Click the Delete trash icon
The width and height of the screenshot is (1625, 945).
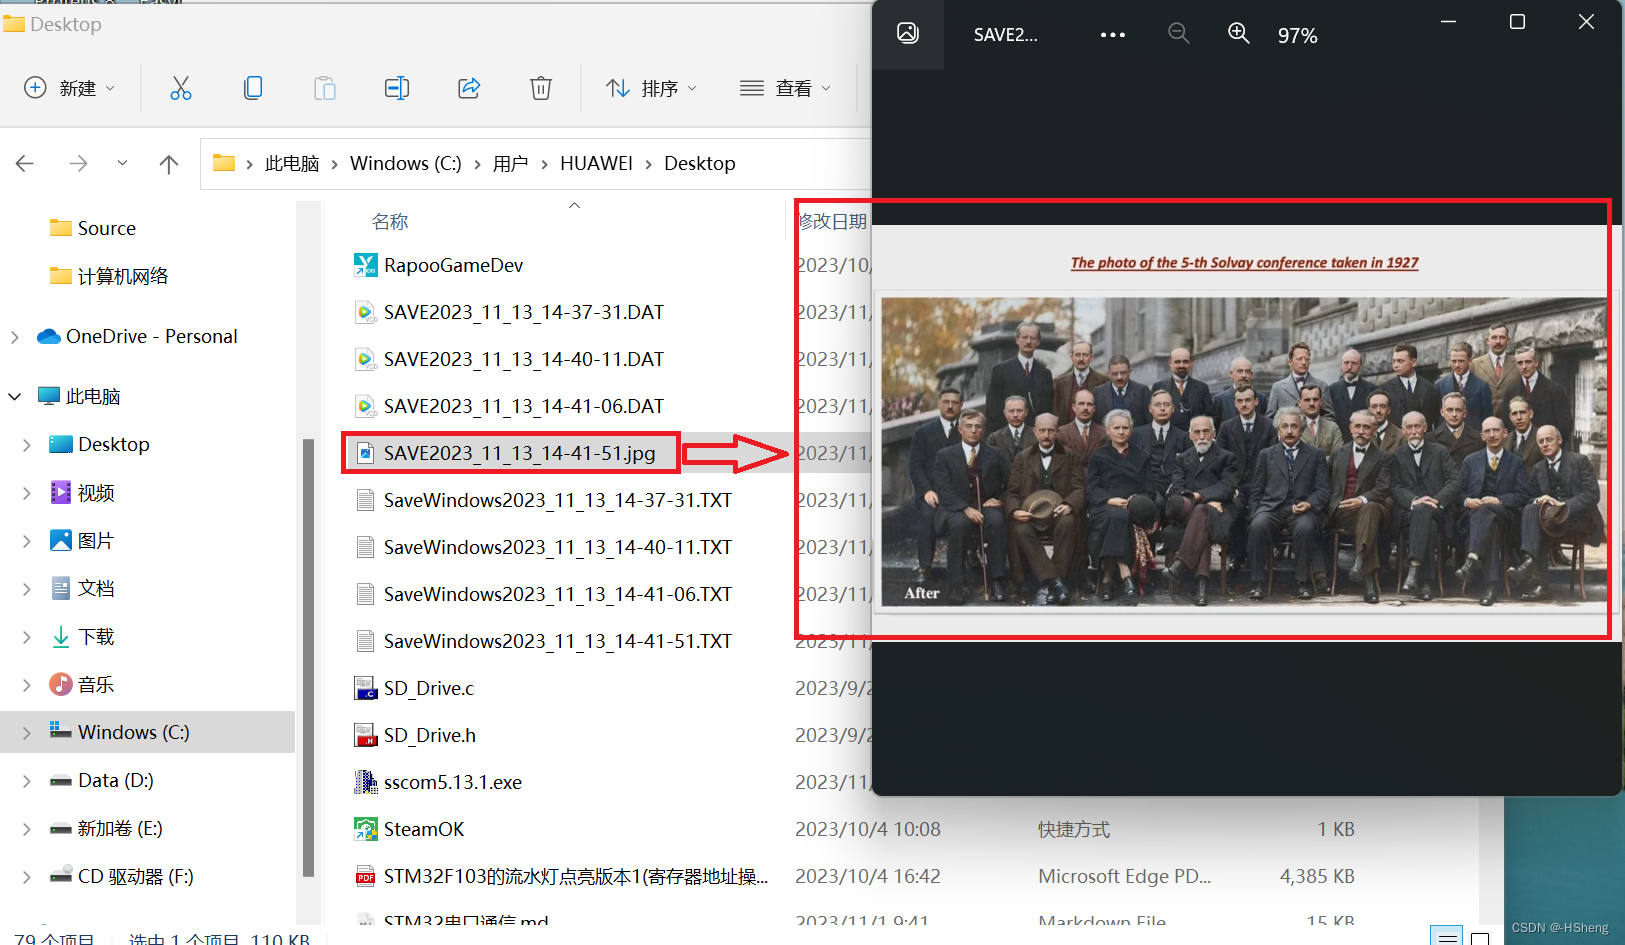coord(541,88)
